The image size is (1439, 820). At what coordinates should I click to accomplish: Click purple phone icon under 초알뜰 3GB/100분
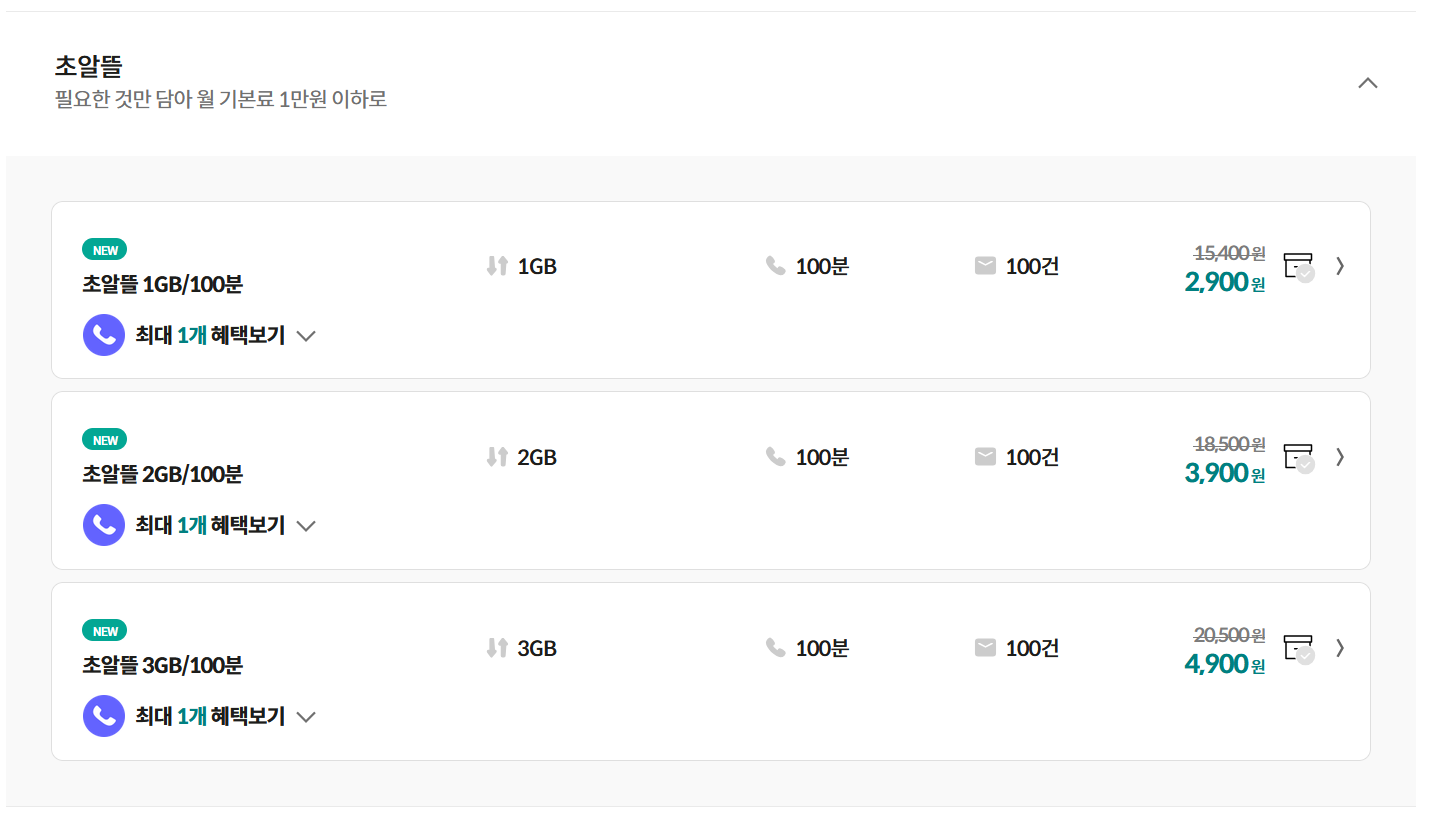pos(104,716)
